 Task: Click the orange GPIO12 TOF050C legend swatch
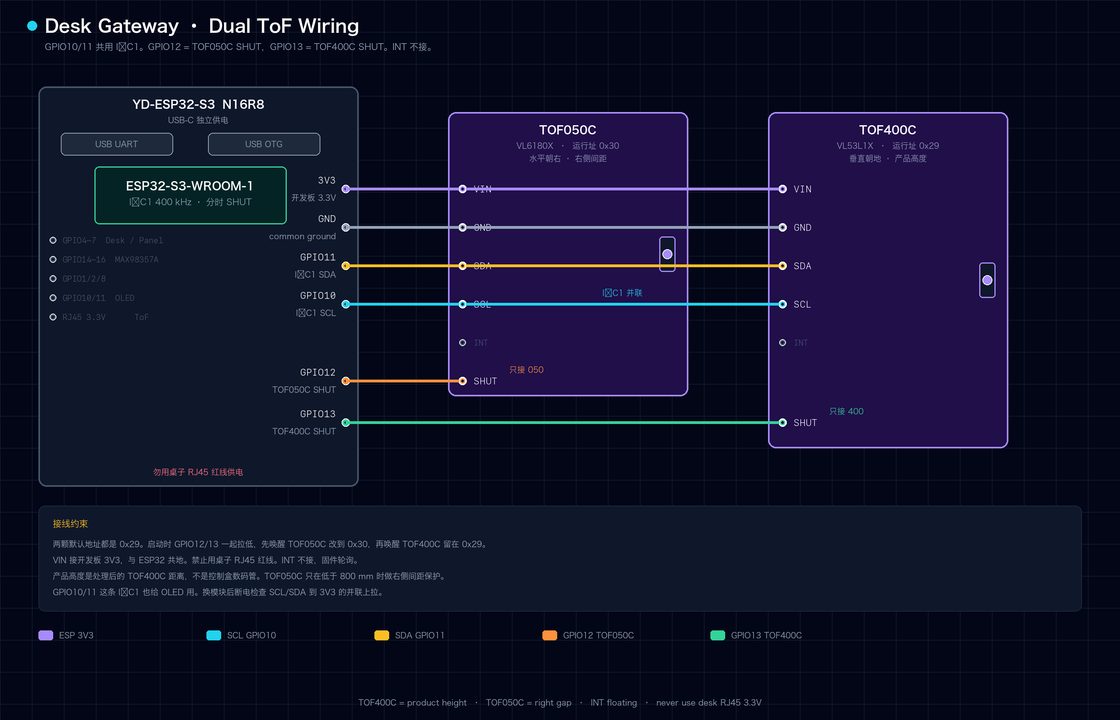point(549,635)
